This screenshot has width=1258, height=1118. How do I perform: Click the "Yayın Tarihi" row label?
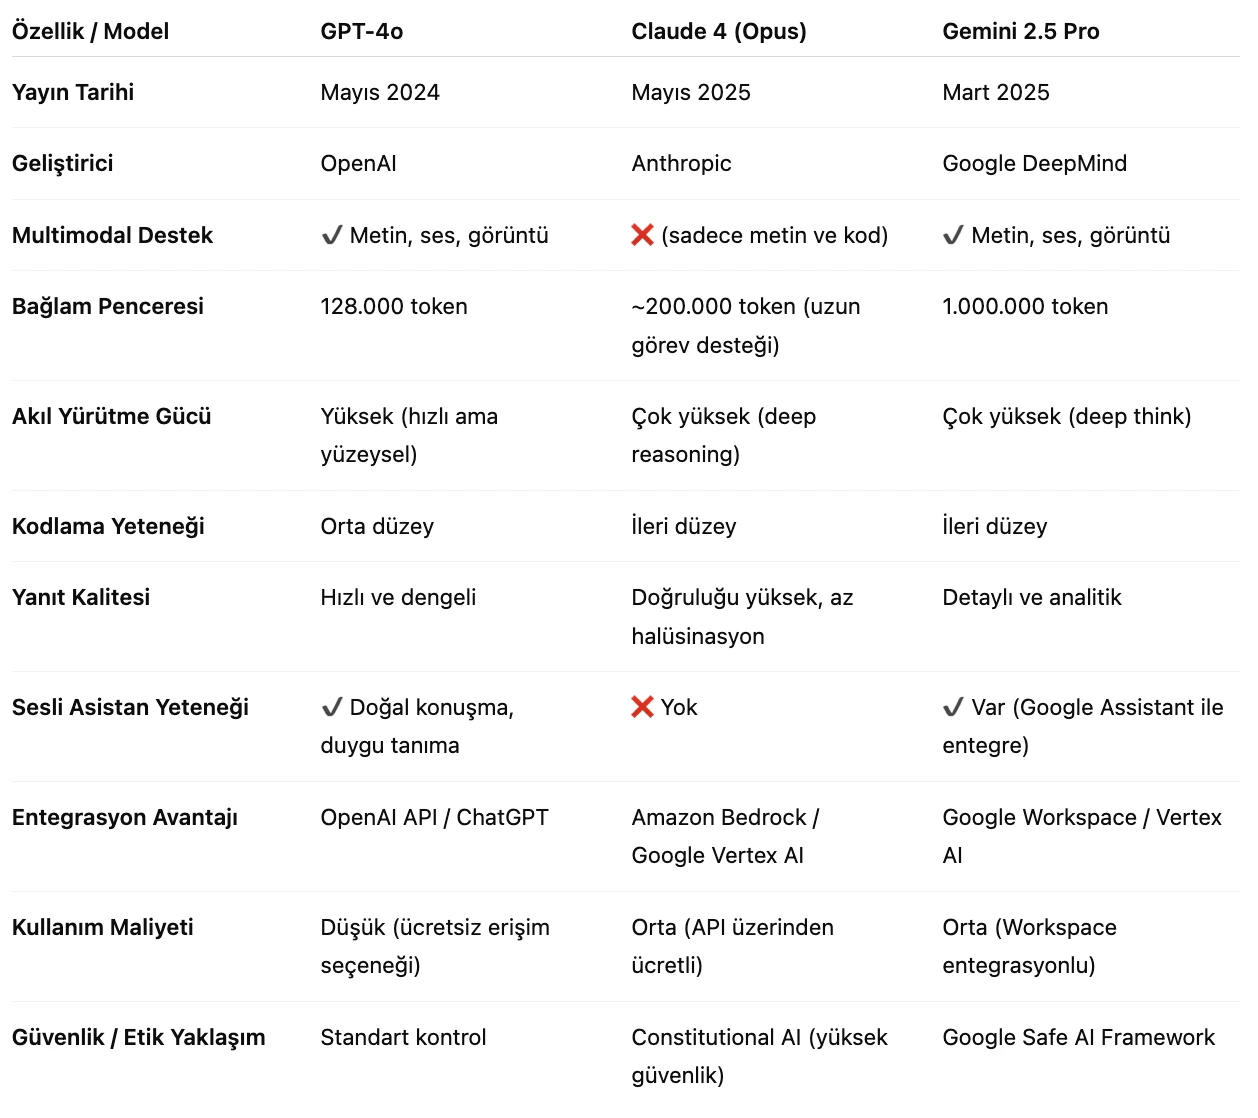click(x=73, y=92)
